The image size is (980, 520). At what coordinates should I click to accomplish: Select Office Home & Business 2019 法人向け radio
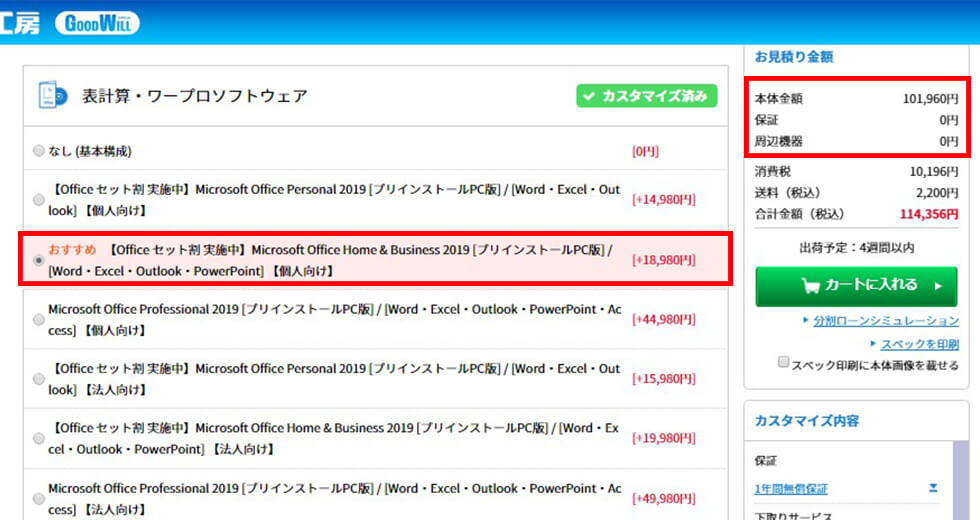pyautogui.click(x=39, y=438)
